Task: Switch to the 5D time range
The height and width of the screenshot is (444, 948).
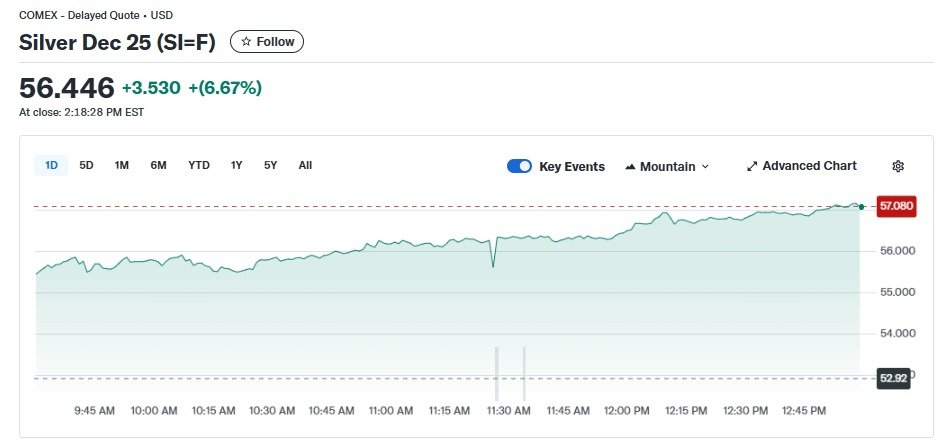Action: [x=86, y=165]
